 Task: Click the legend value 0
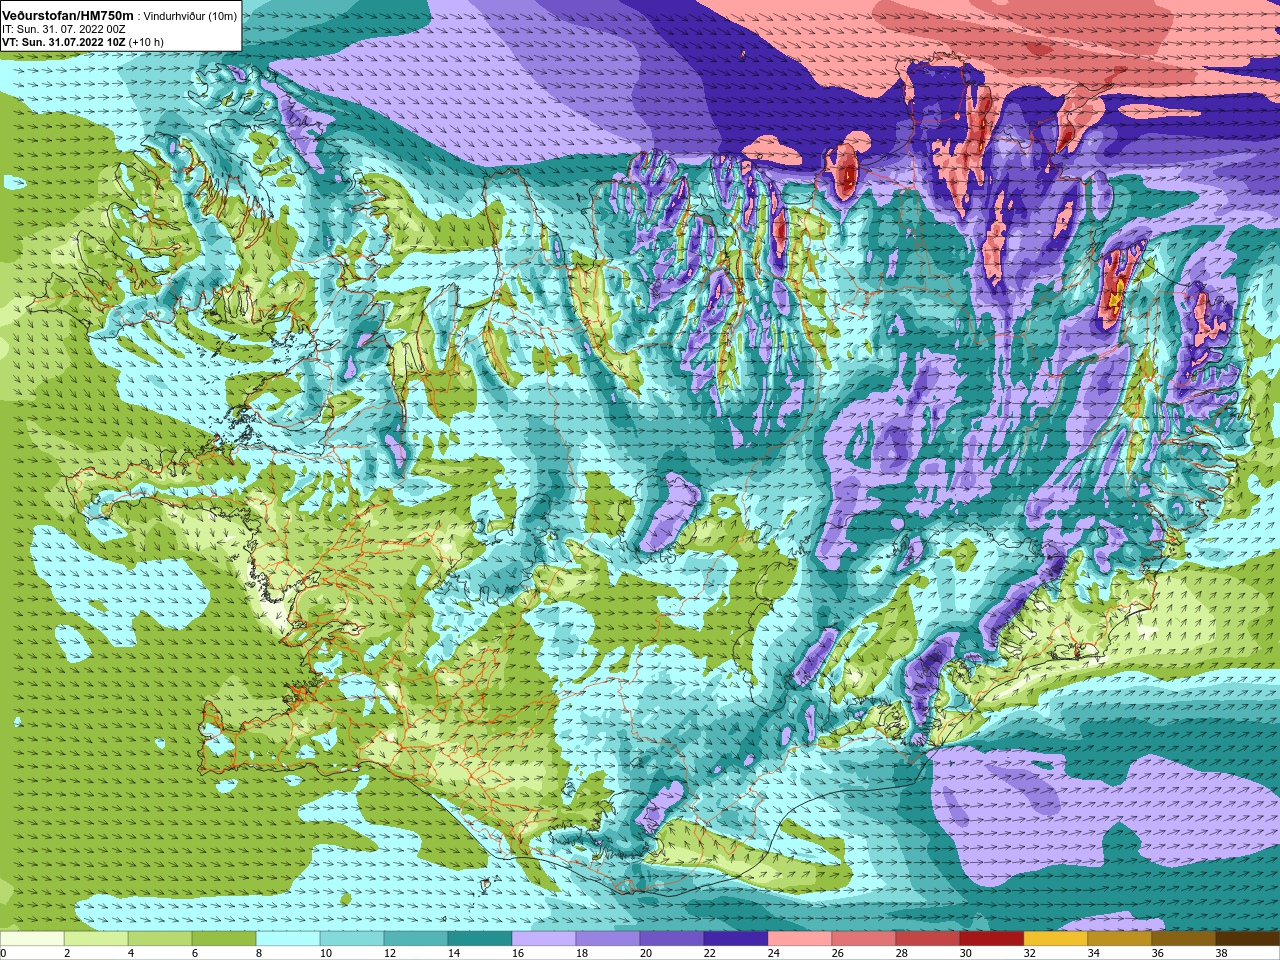[x=4, y=953]
